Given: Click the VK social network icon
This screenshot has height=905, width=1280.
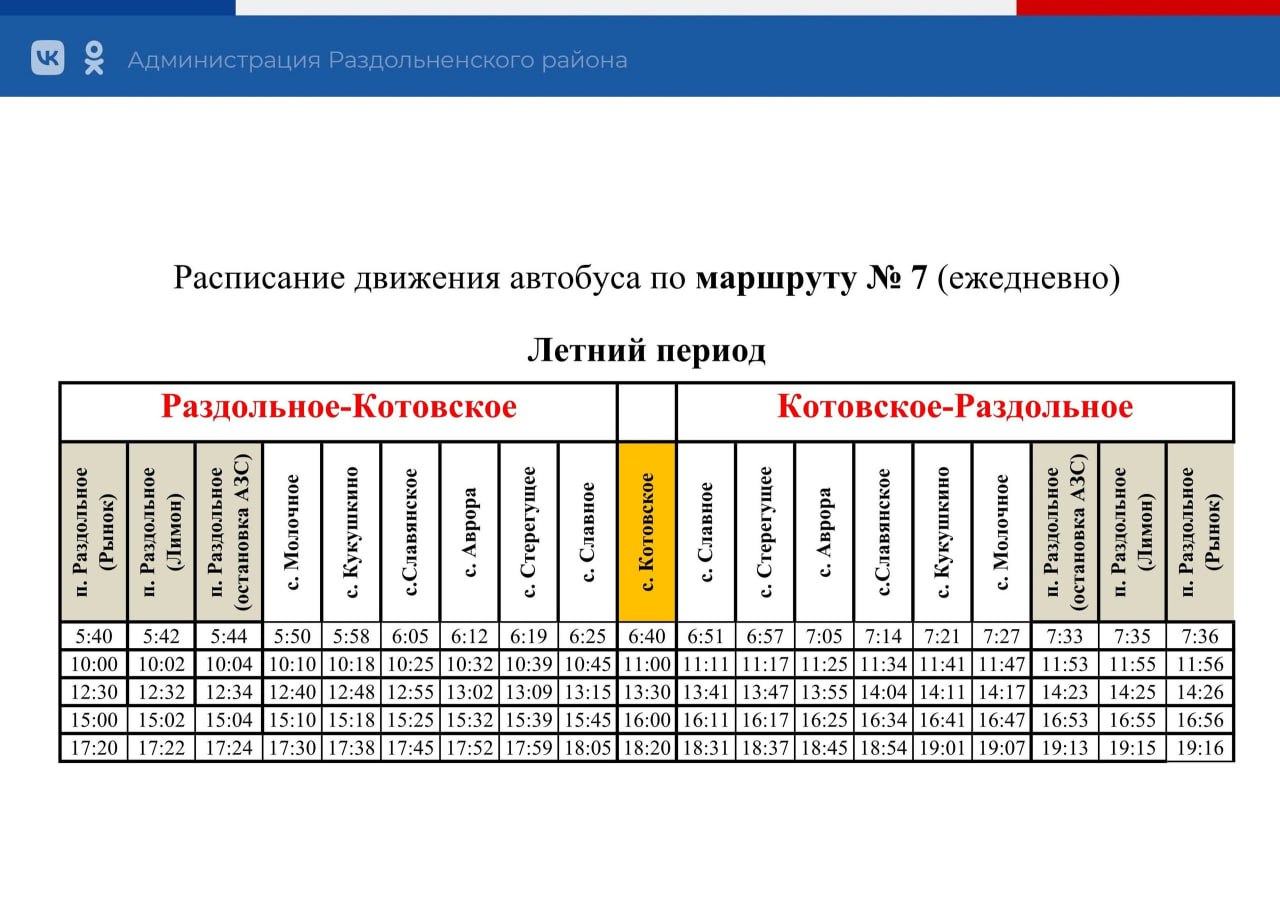Looking at the screenshot, I should (x=48, y=58).
